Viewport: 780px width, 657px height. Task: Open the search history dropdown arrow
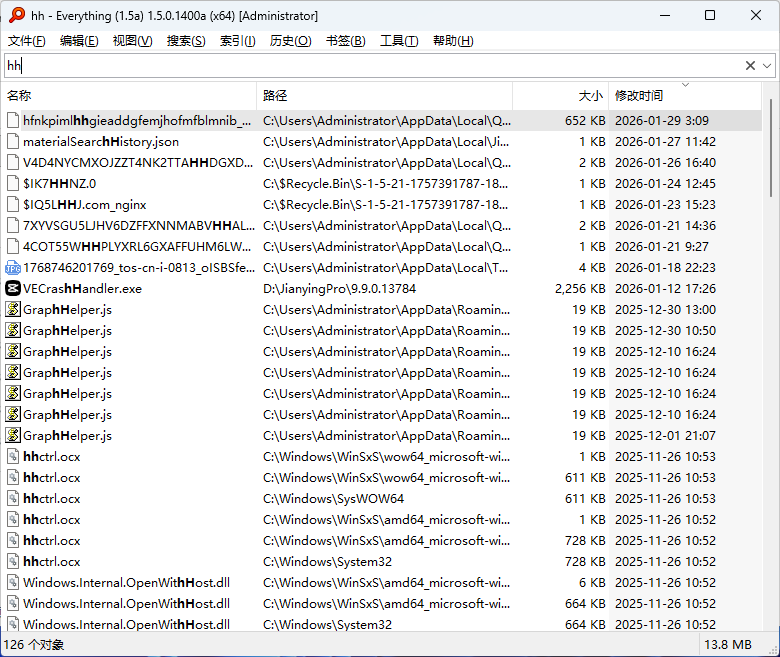[x=767, y=65]
